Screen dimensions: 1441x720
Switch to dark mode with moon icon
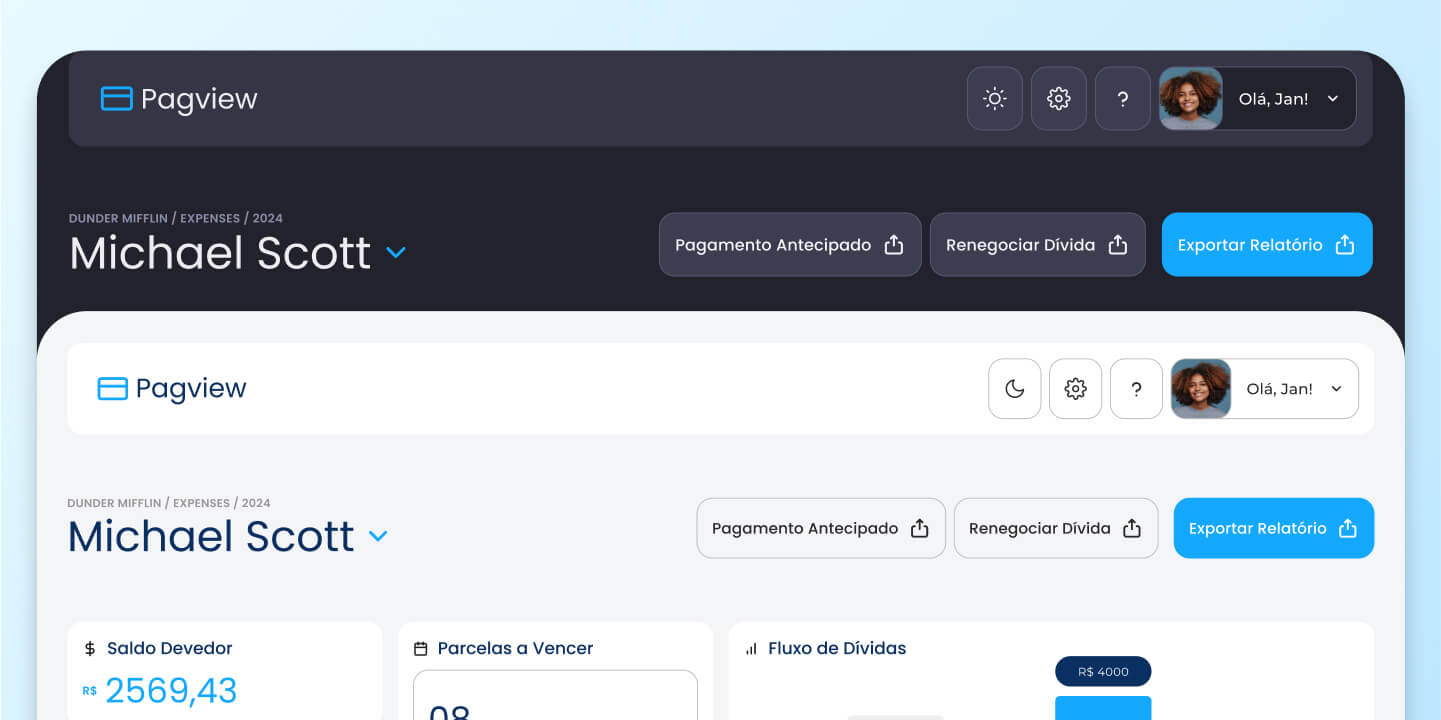1015,388
